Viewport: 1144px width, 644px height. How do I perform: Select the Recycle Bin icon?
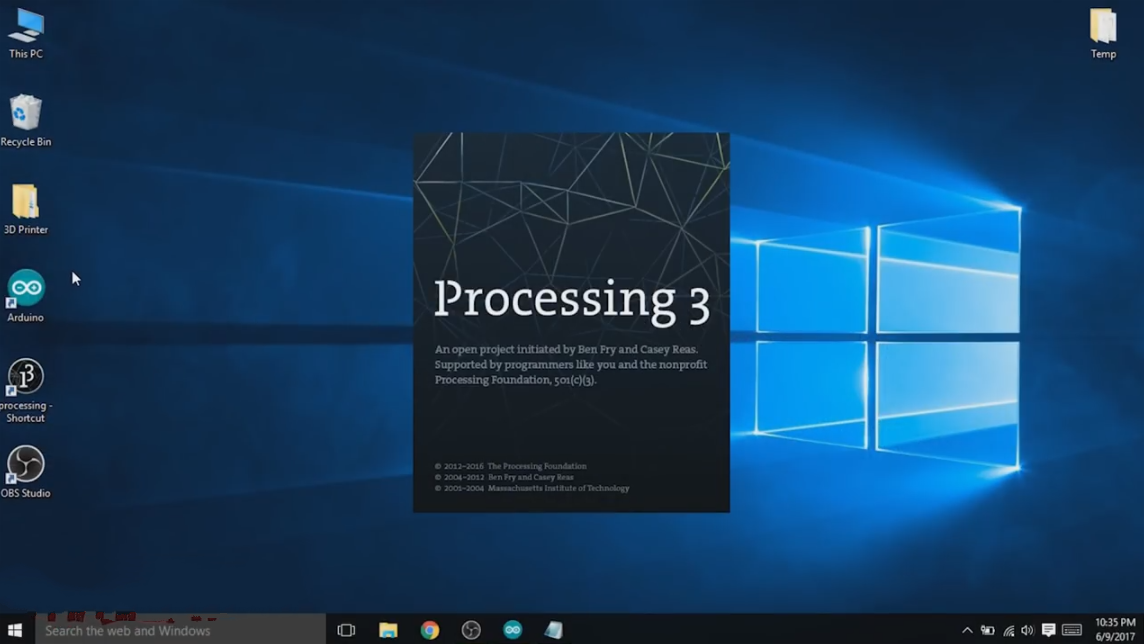pos(26,120)
